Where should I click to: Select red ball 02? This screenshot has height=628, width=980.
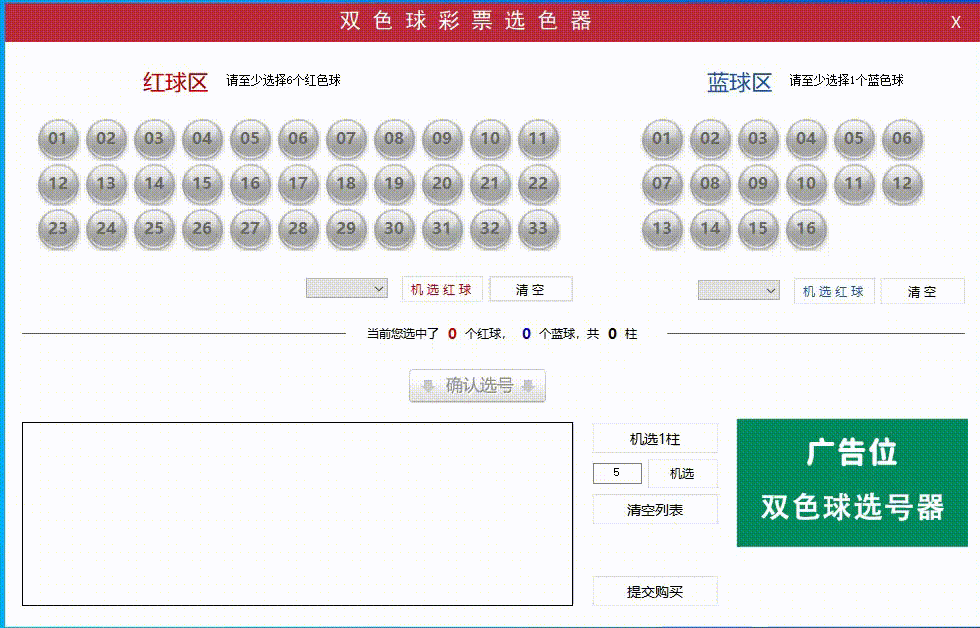click(106, 139)
